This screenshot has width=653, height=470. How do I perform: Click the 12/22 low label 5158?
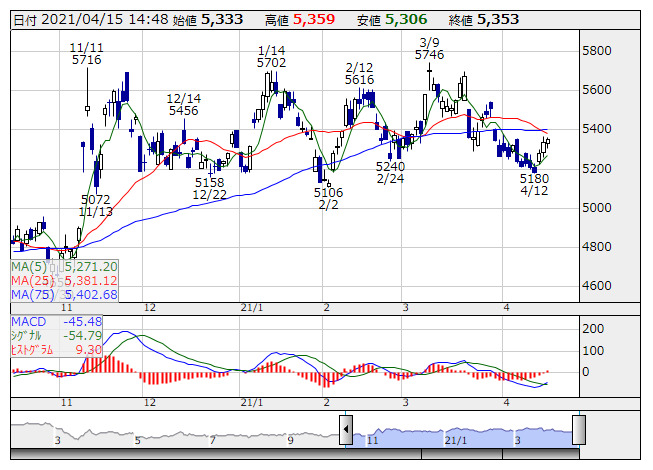point(209,182)
